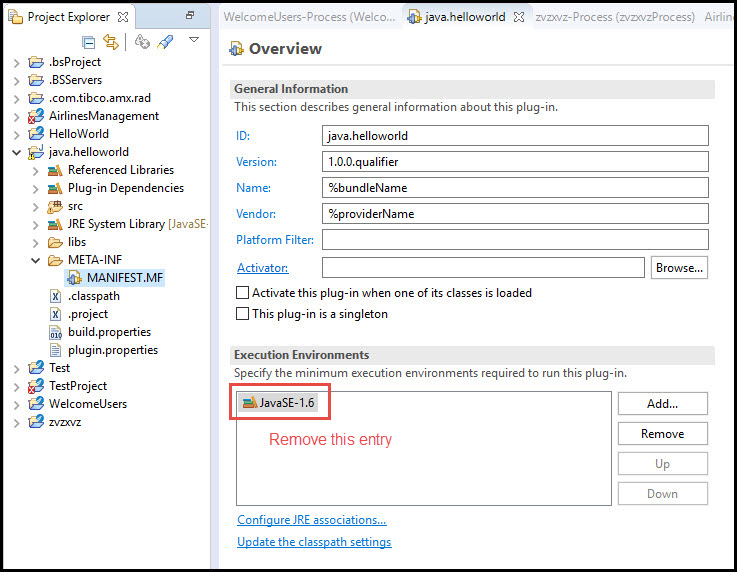Click the build.properties file icon

[x=56, y=332]
